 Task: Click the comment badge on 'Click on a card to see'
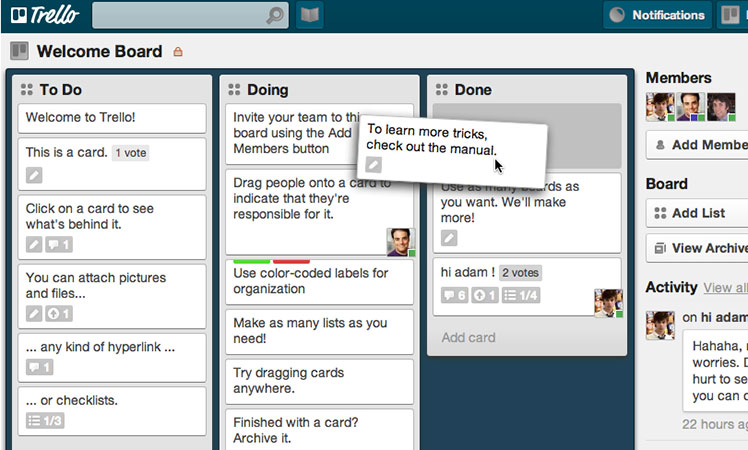tap(59, 245)
